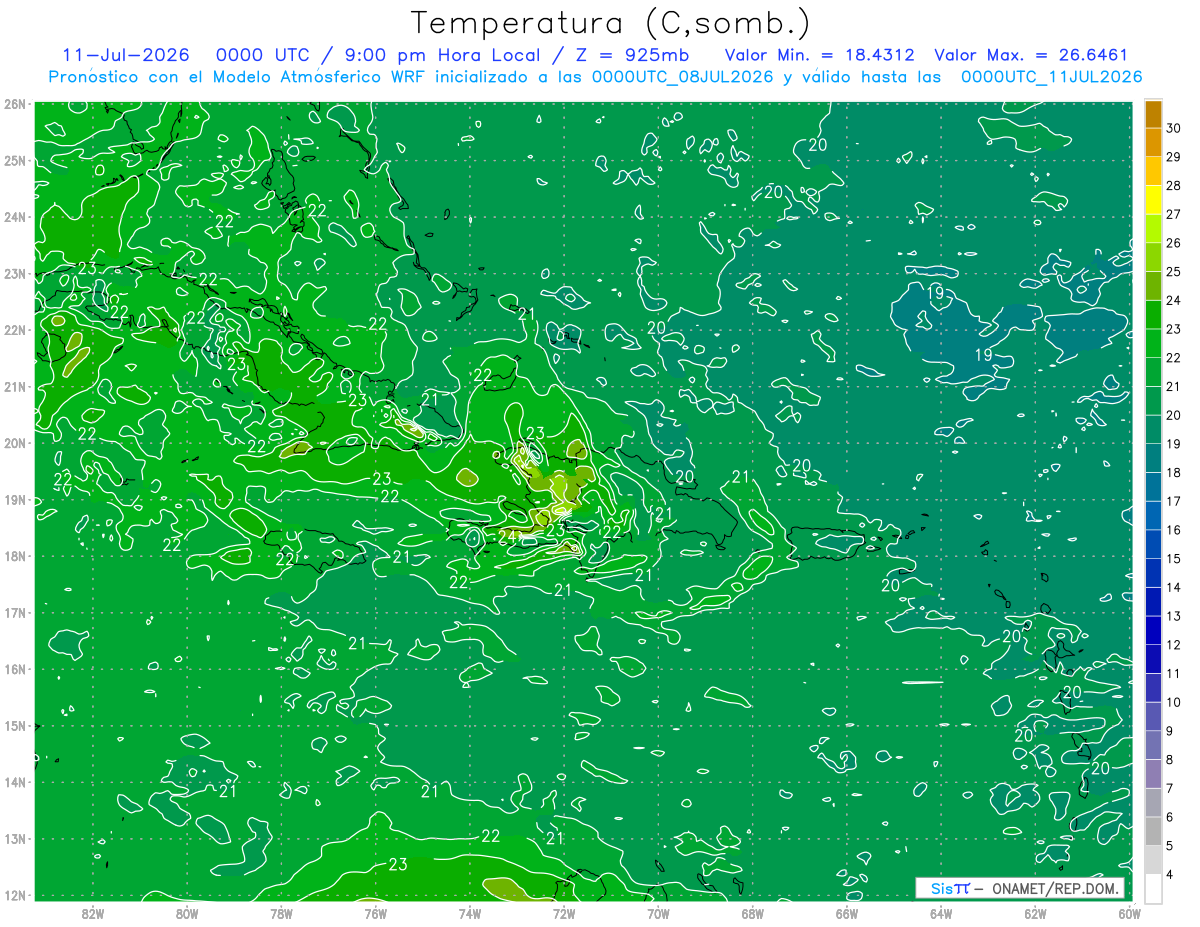Pick the orange legend segment between 29 and 30
1200x927 pixels.
click(x=1153, y=143)
